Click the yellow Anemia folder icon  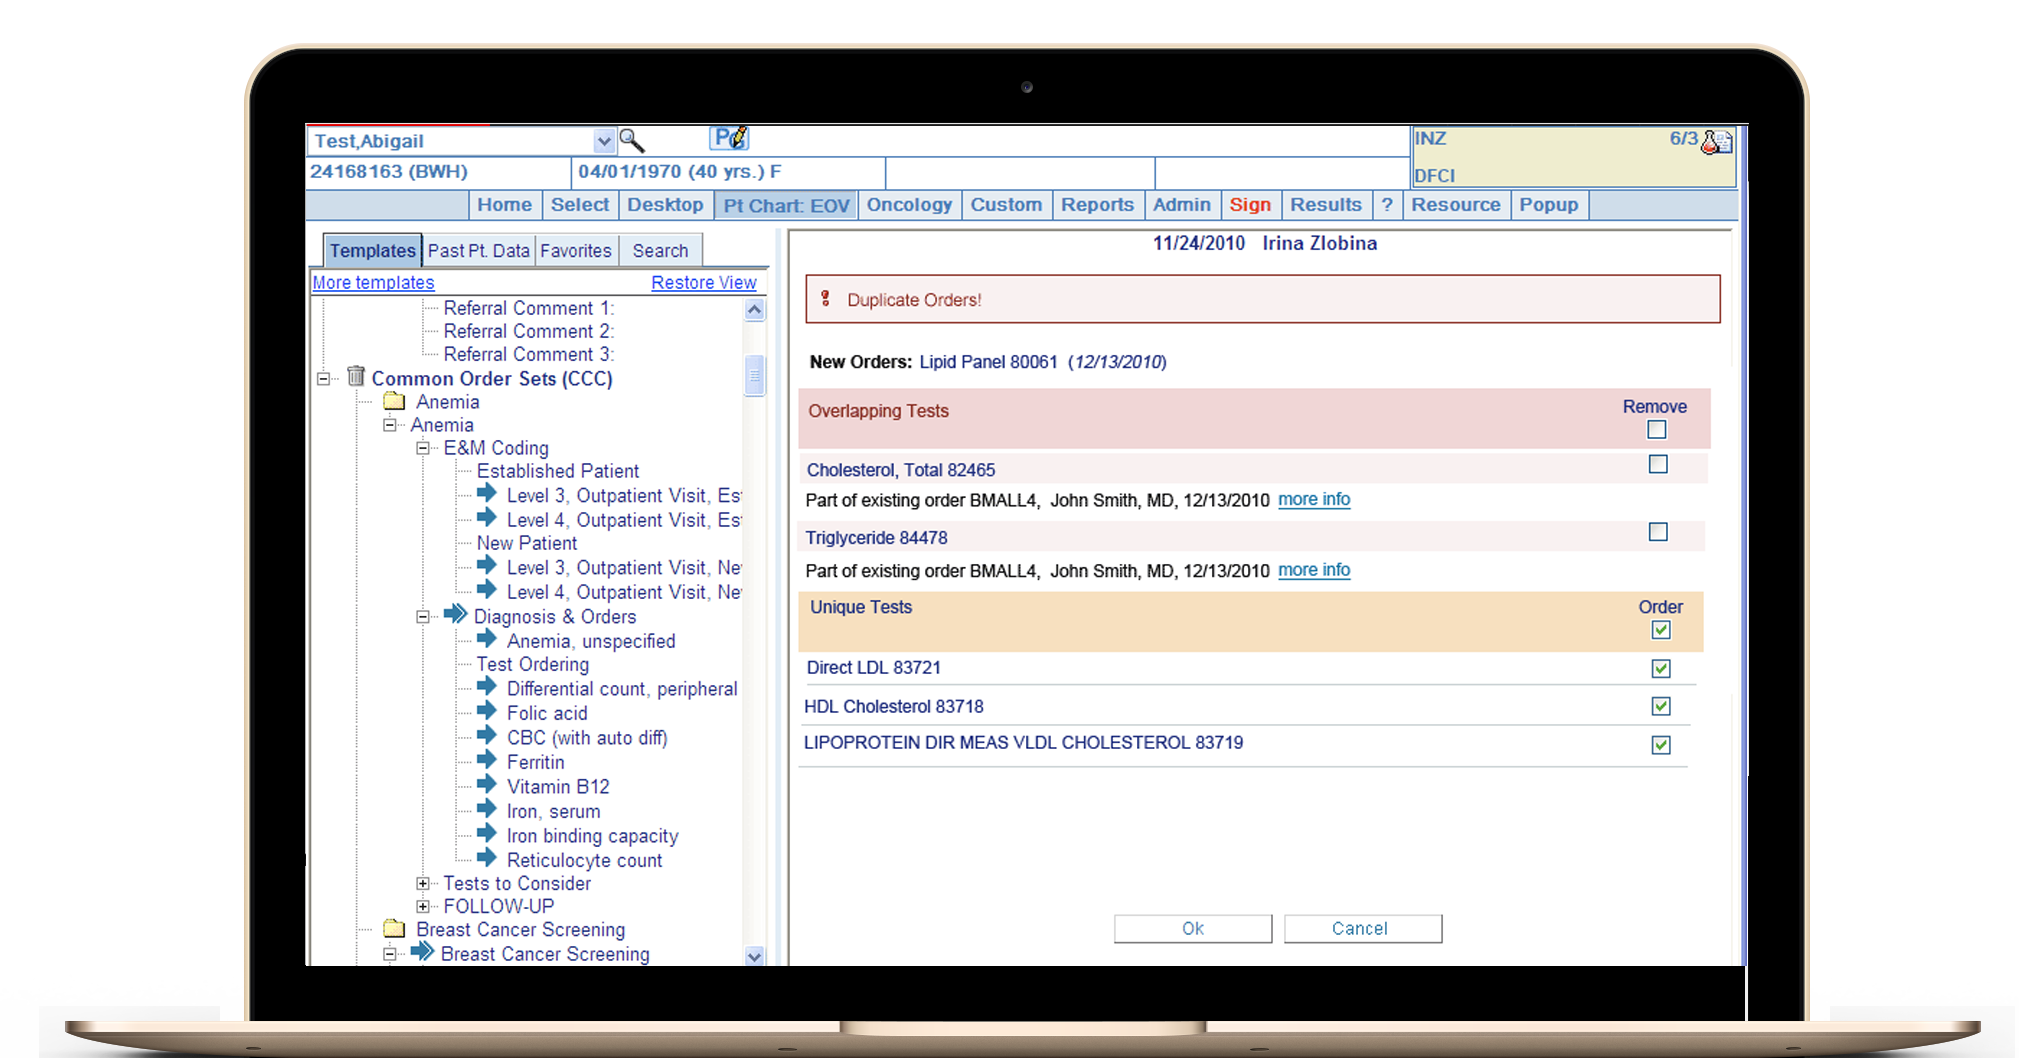394,402
